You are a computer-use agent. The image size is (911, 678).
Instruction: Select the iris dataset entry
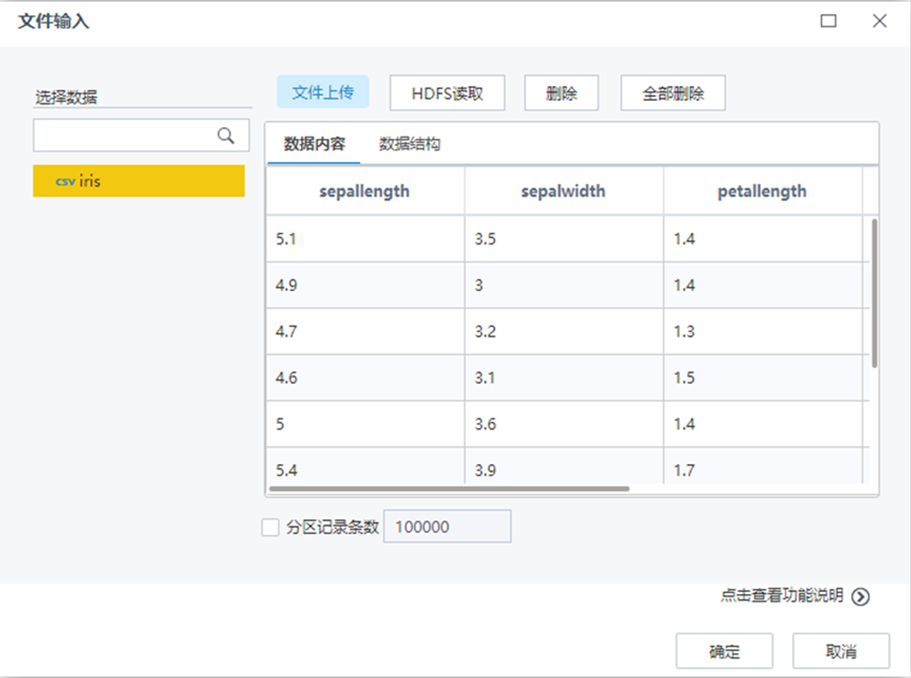pos(140,182)
